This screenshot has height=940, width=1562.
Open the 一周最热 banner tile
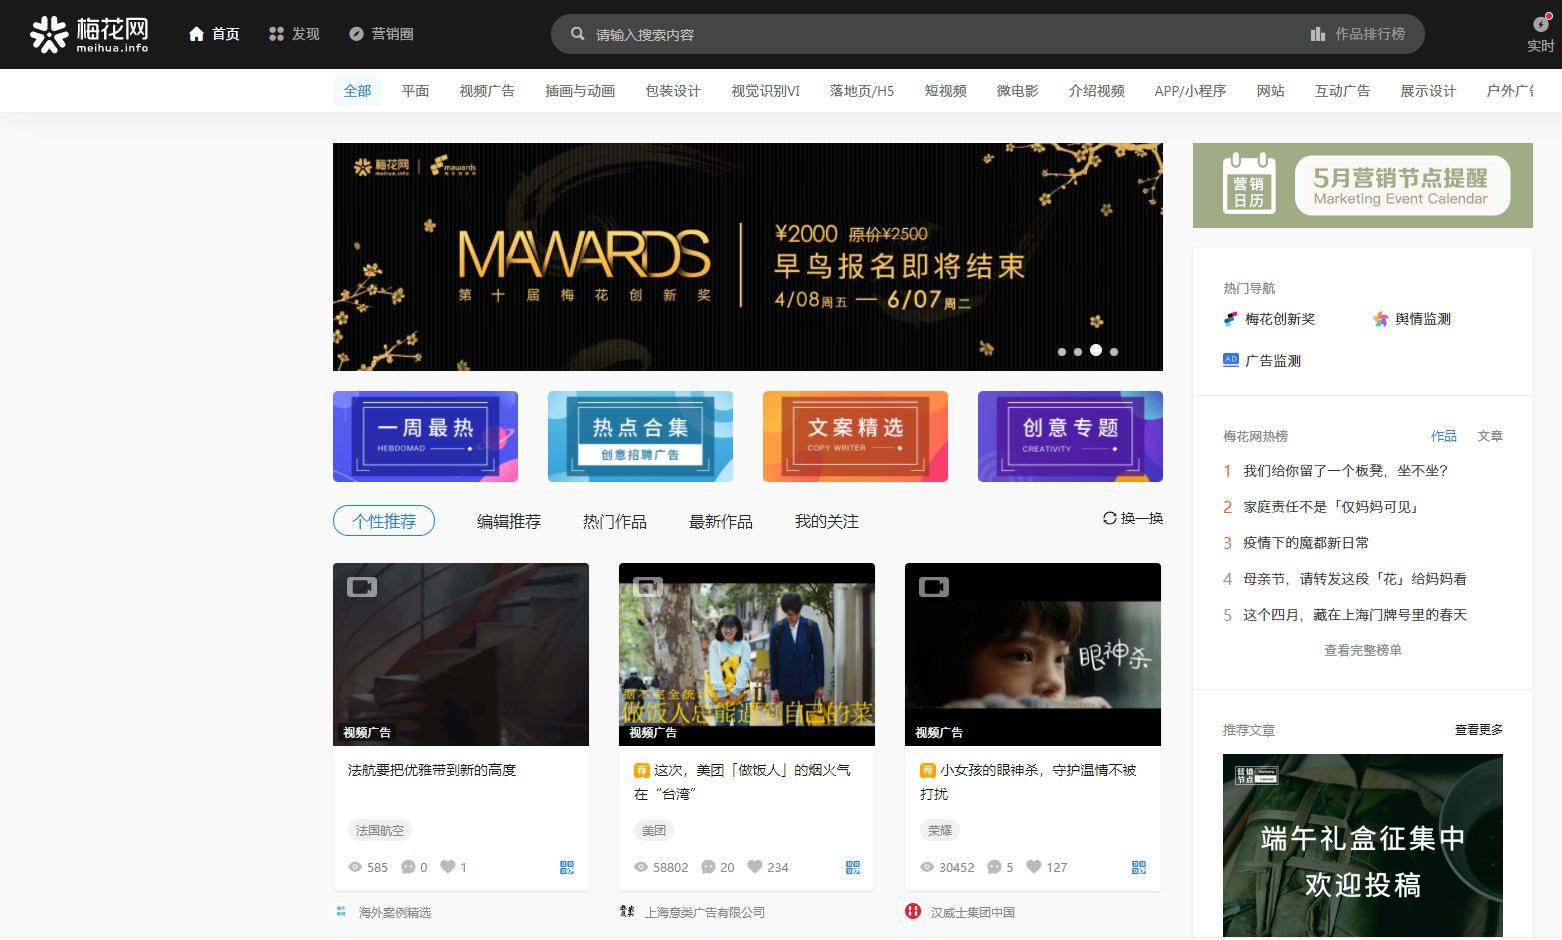(425, 436)
